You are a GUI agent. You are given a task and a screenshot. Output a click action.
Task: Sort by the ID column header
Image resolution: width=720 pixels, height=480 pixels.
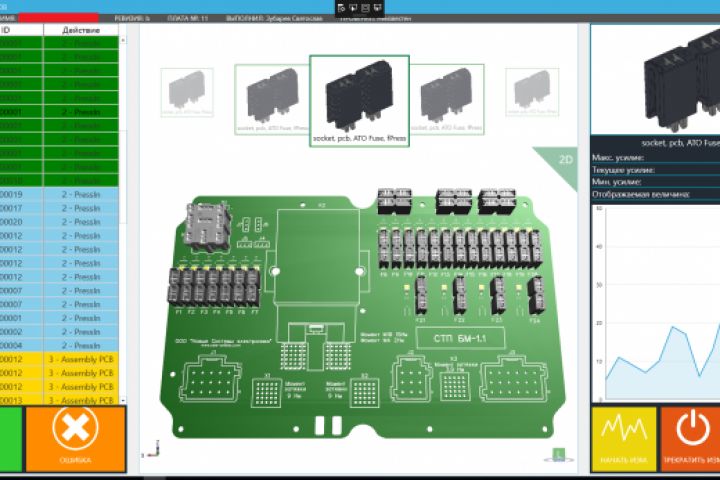(22, 30)
